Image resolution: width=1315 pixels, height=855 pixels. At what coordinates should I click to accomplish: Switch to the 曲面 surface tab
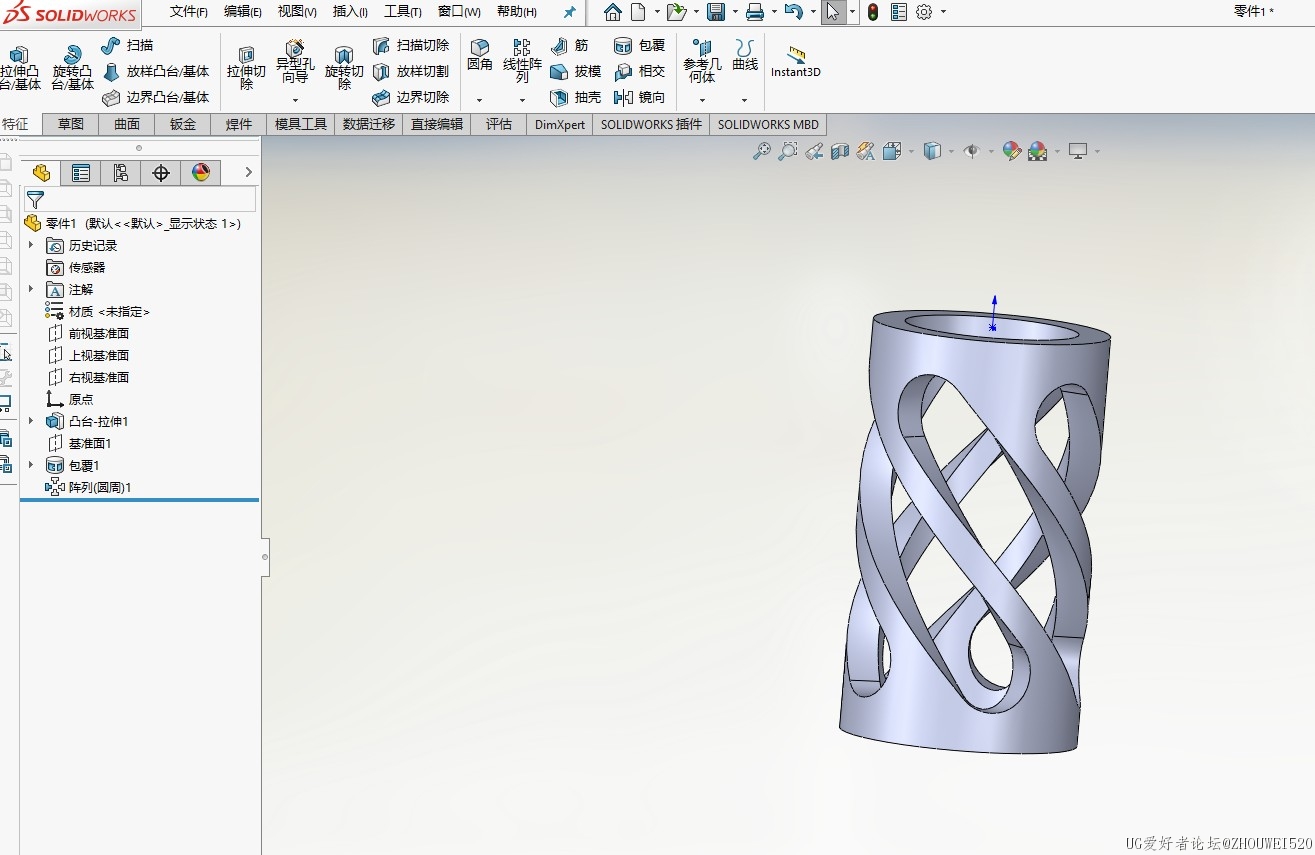(127, 124)
